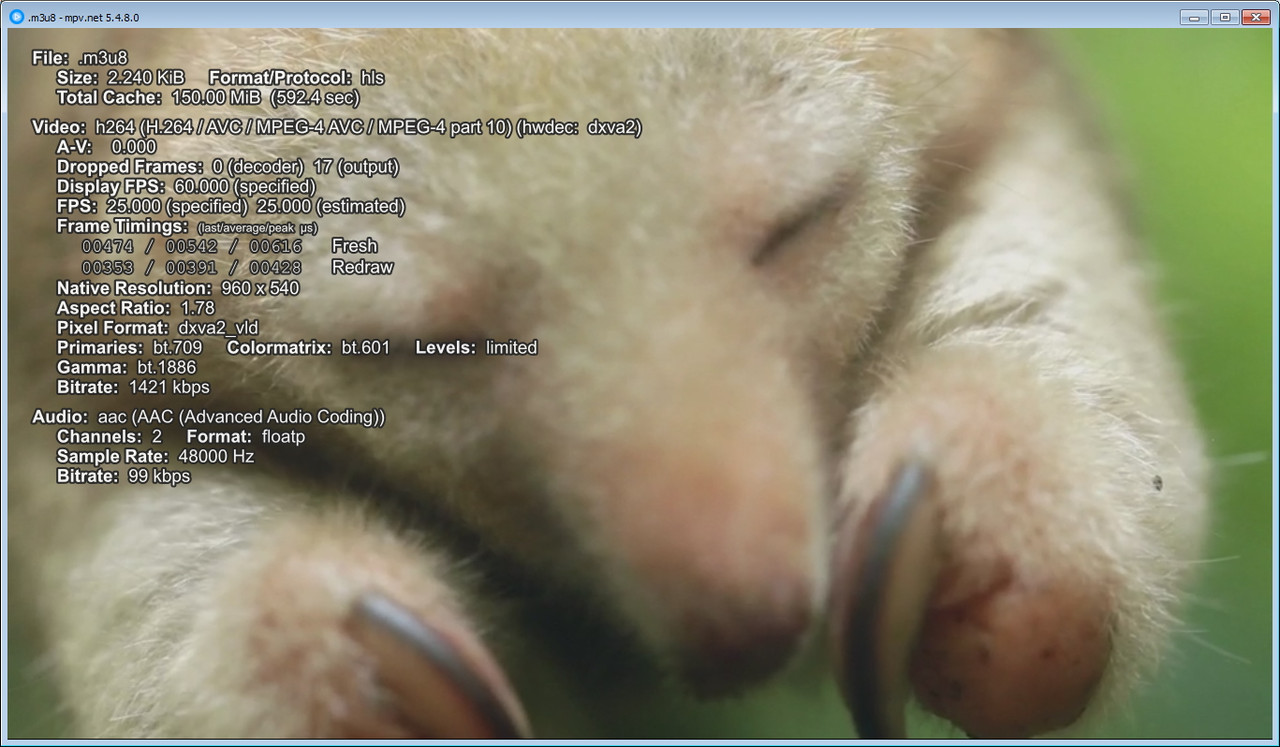The width and height of the screenshot is (1280, 747).
Task: Click the 'Video: h264' codec line
Action: tap(337, 128)
